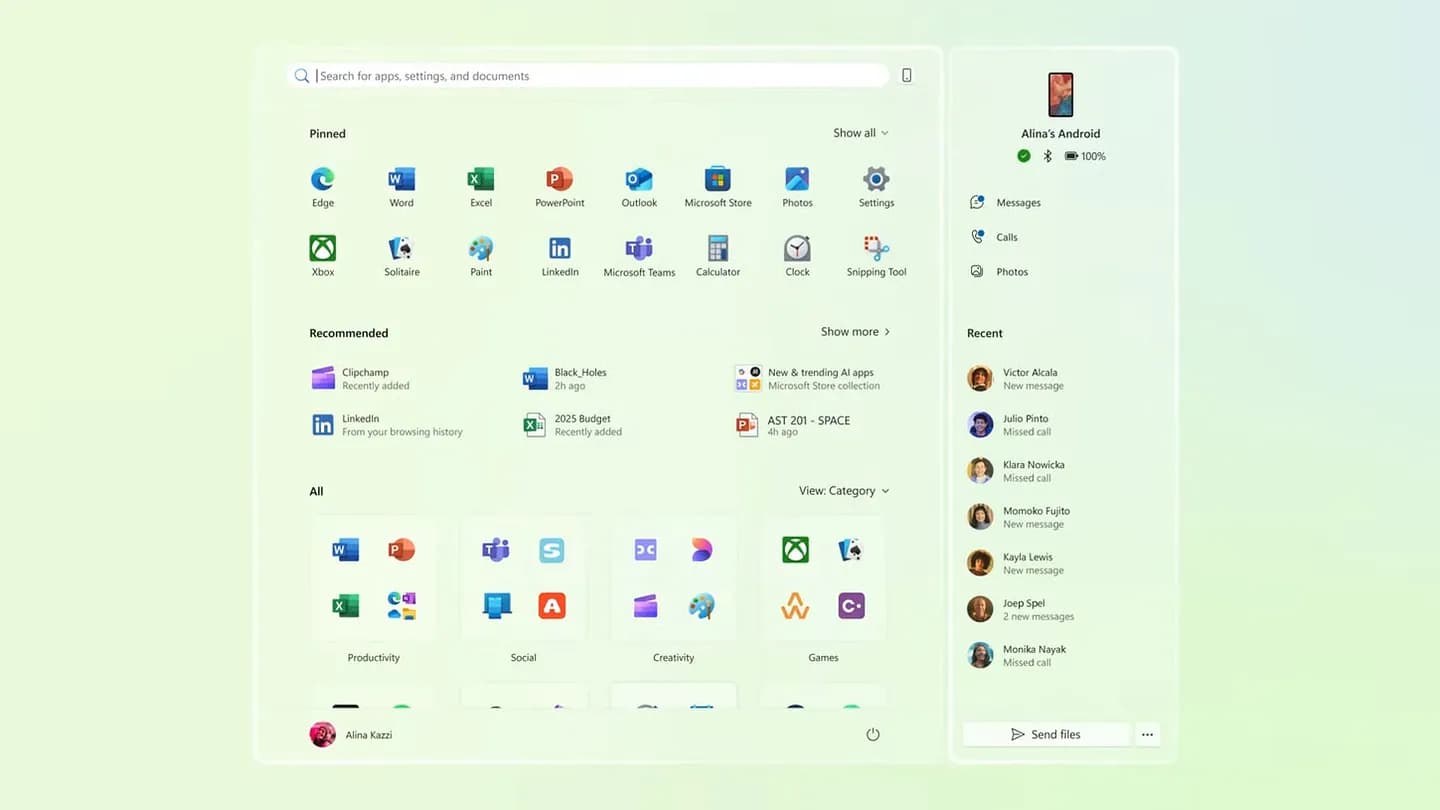Open Clipchamp icon in Creativity folder

pos(646,606)
